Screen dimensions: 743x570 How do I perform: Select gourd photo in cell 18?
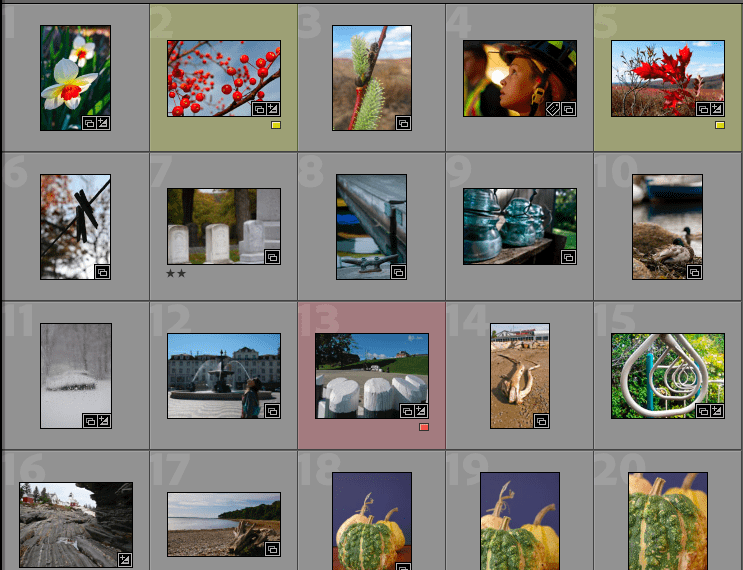pyautogui.click(x=372, y=521)
